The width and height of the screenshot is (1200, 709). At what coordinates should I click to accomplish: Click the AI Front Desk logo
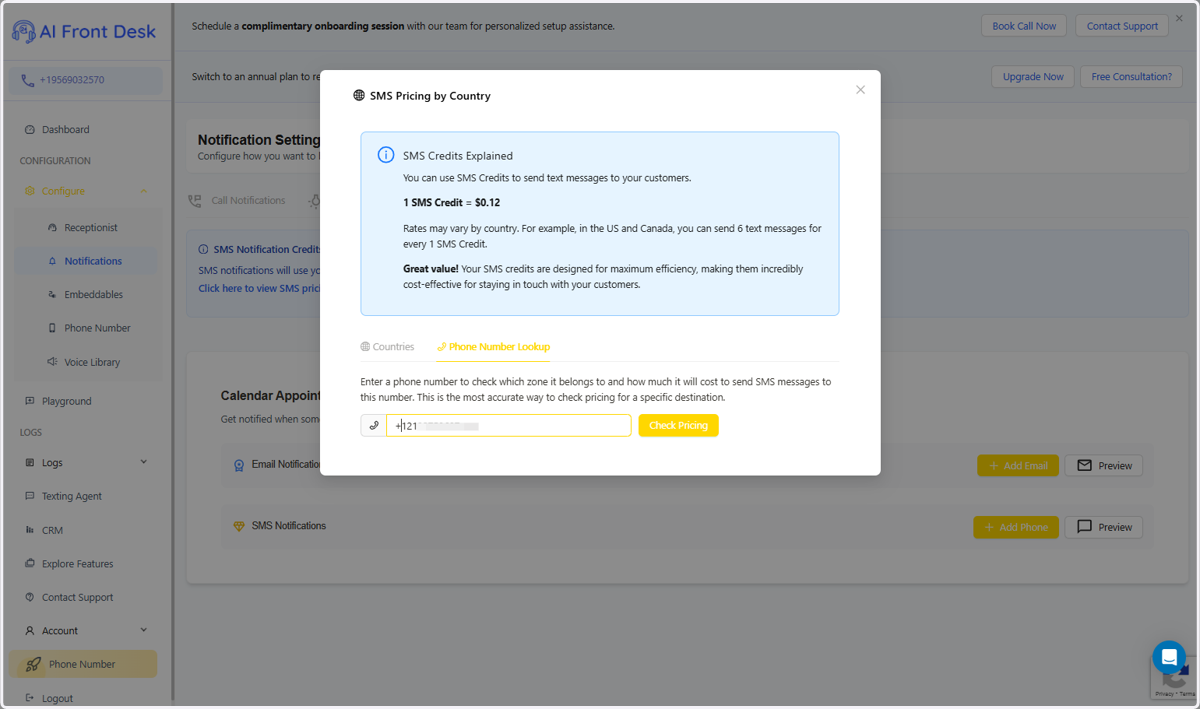(x=84, y=32)
